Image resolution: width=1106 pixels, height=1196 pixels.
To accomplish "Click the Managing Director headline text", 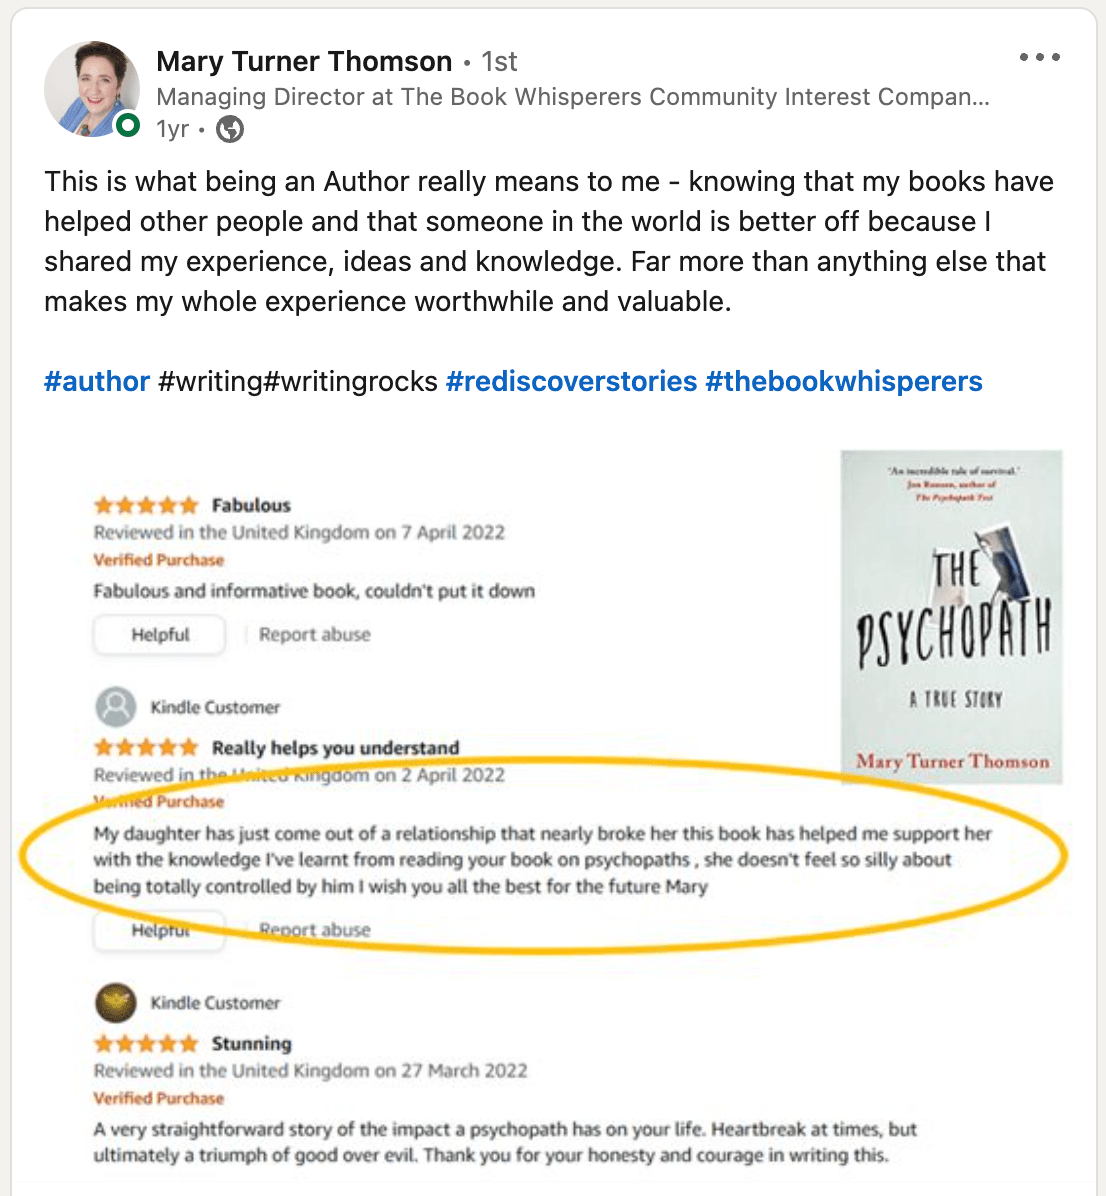I will click(572, 97).
